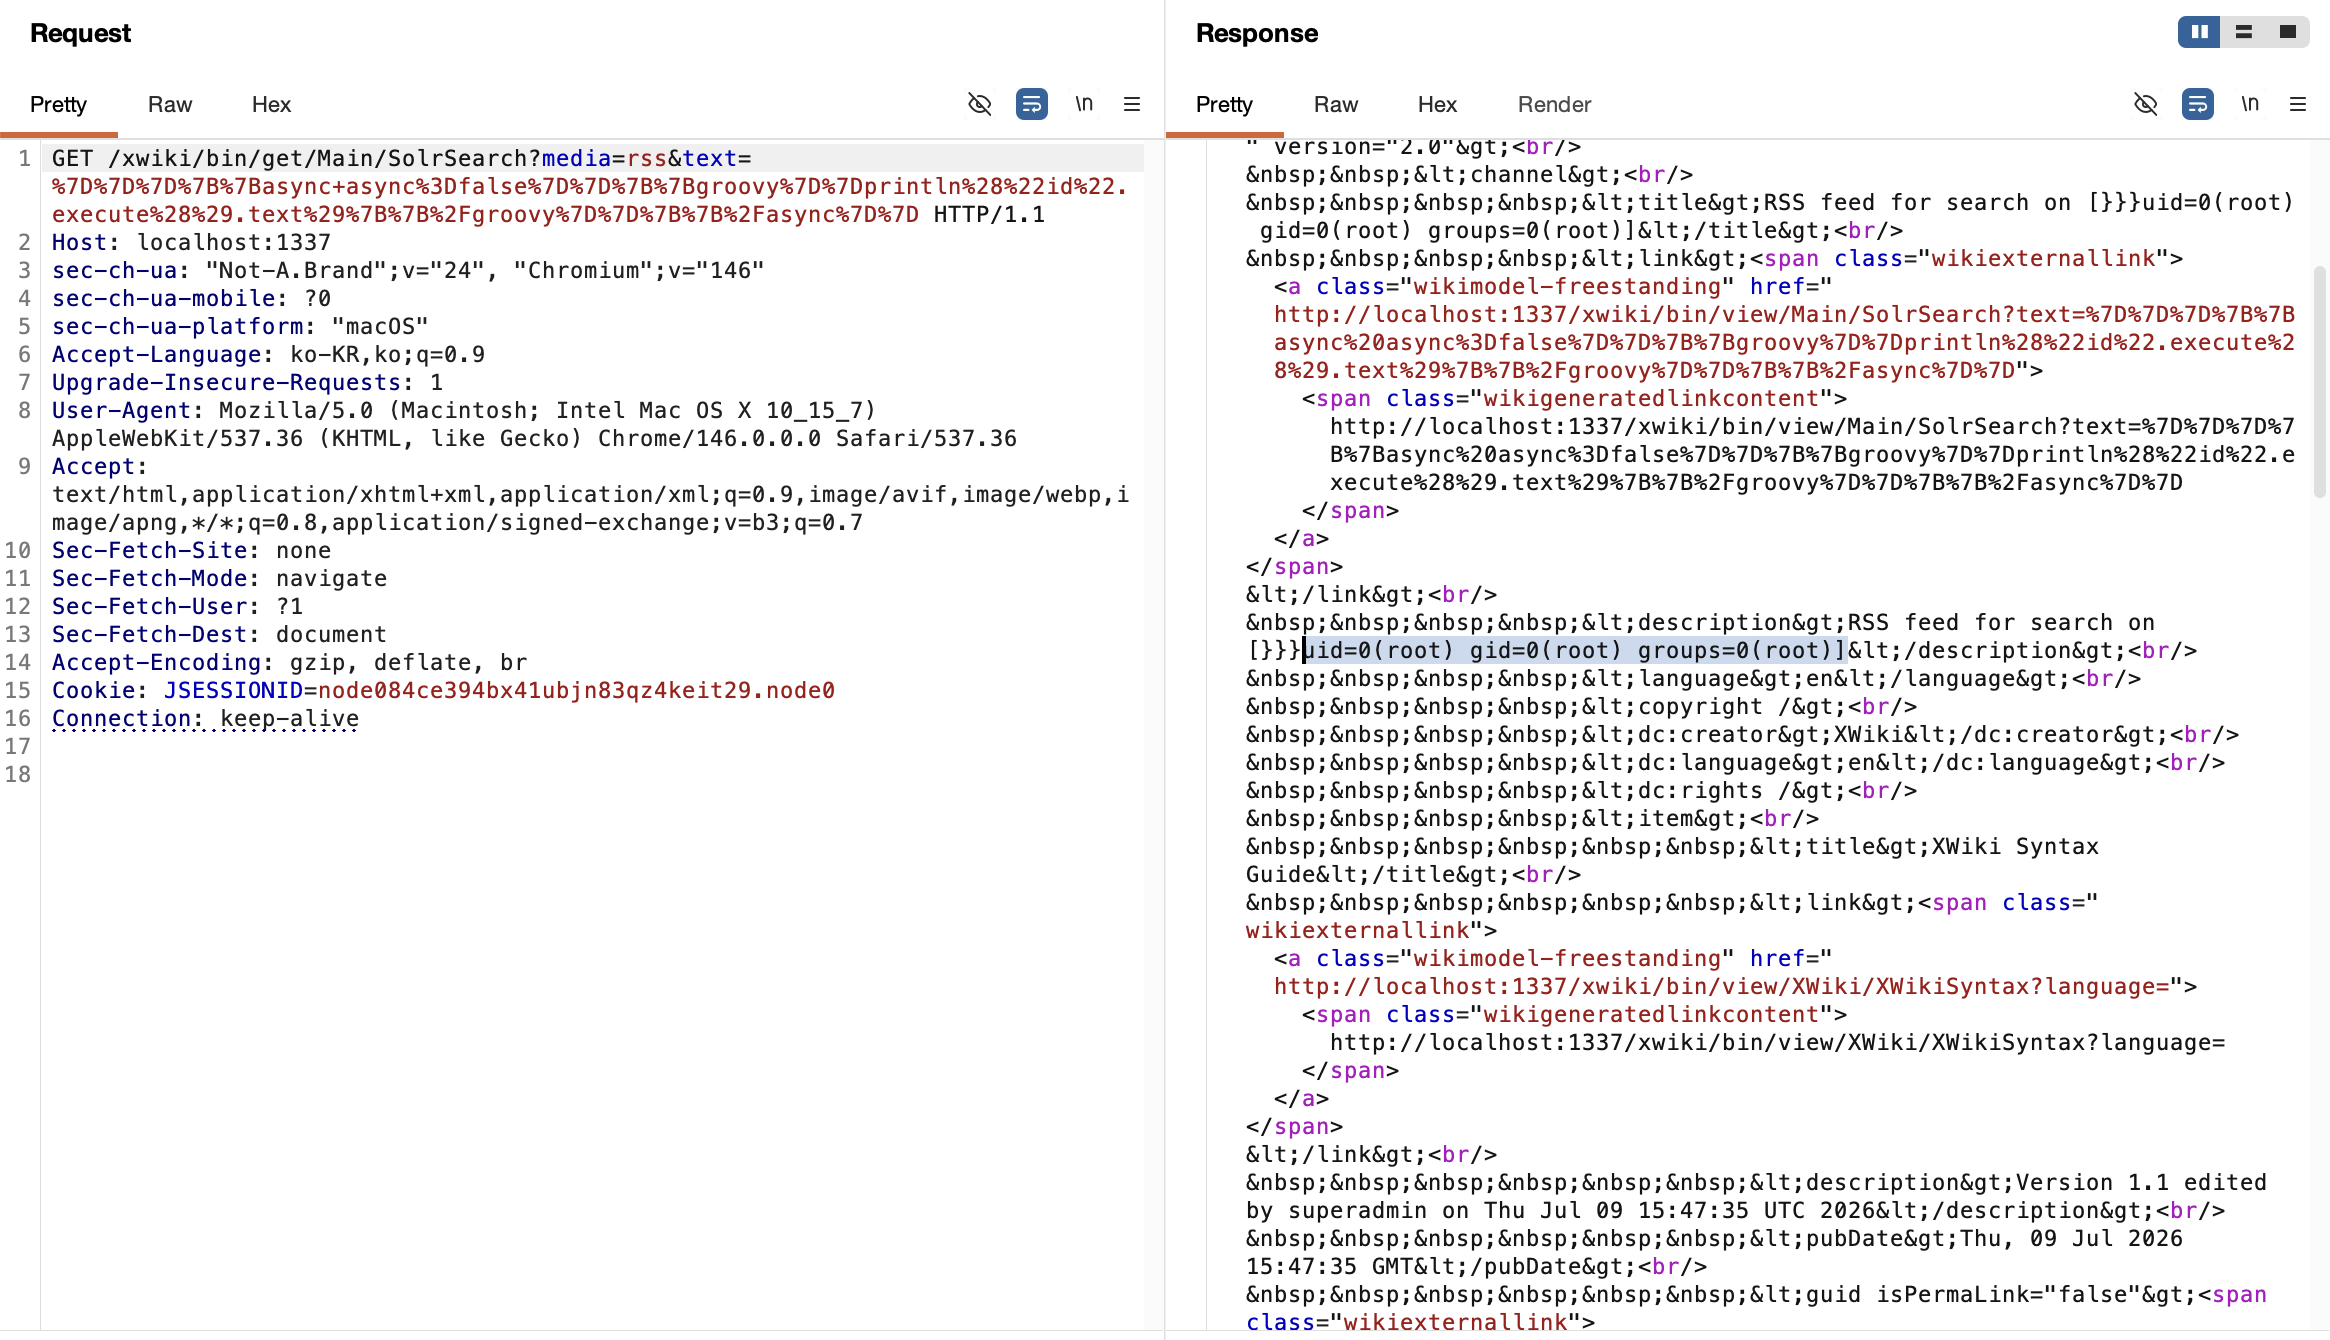Click the Upgrade-Insecure-Requests: 1 header
The image size is (2330, 1340).
coord(247,382)
